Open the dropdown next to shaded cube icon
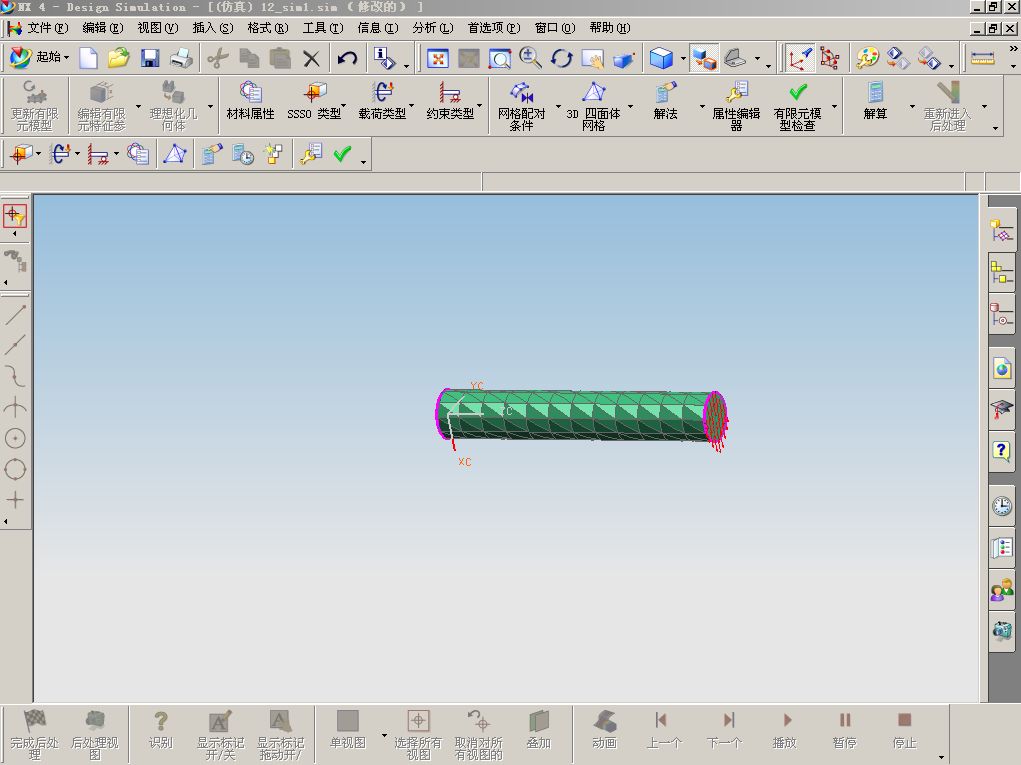This screenshot has width=1021, height=765. (682, 59)
